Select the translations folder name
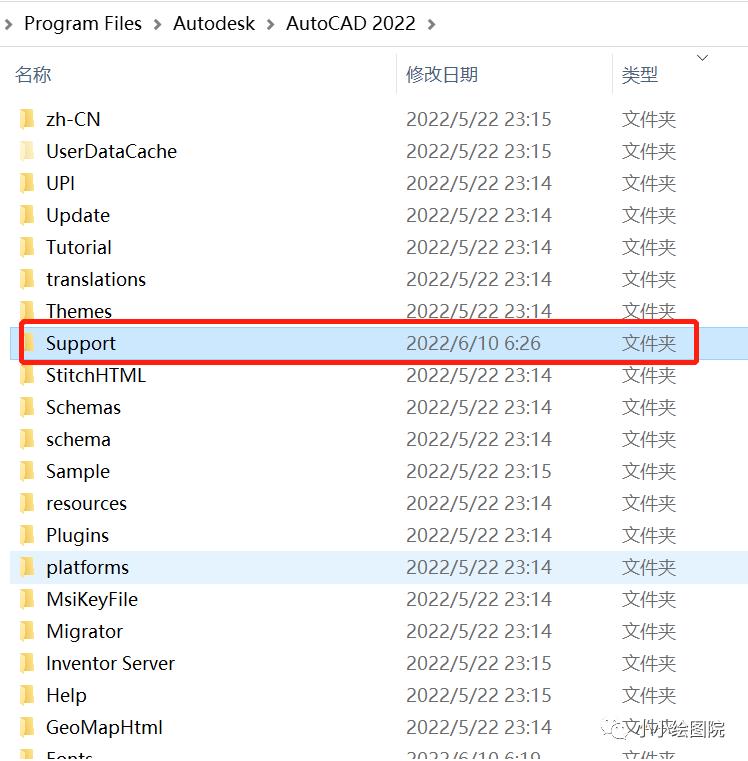Image resolution: width=748 pixels, height=761 pixels. (x=96, y=280)
